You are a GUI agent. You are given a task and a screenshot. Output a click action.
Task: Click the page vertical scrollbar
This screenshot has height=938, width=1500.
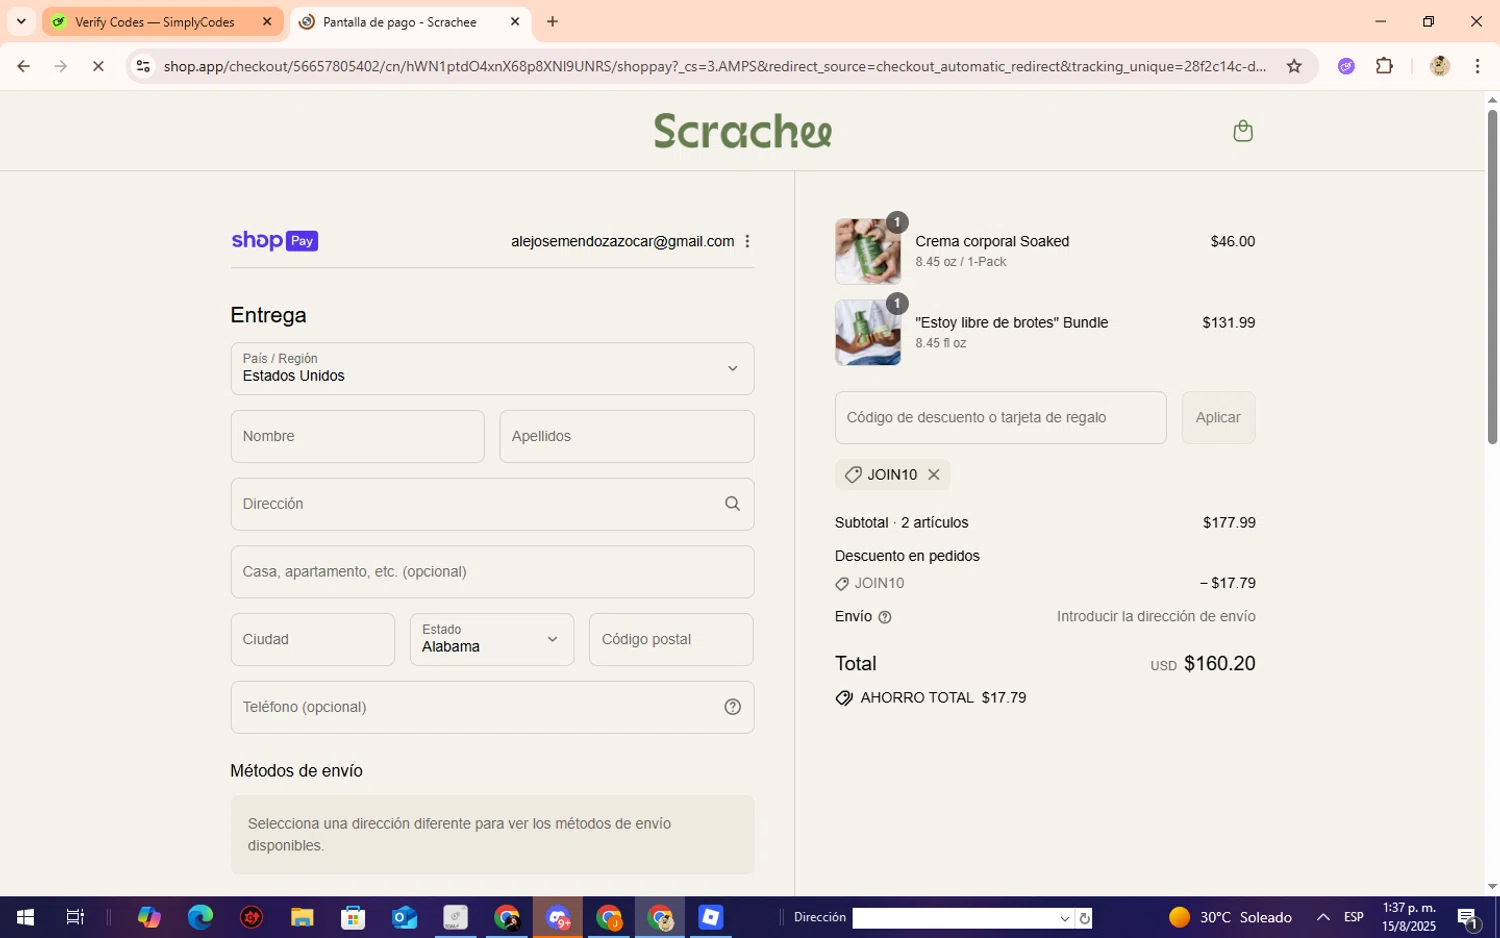[x=1492, y=276]
